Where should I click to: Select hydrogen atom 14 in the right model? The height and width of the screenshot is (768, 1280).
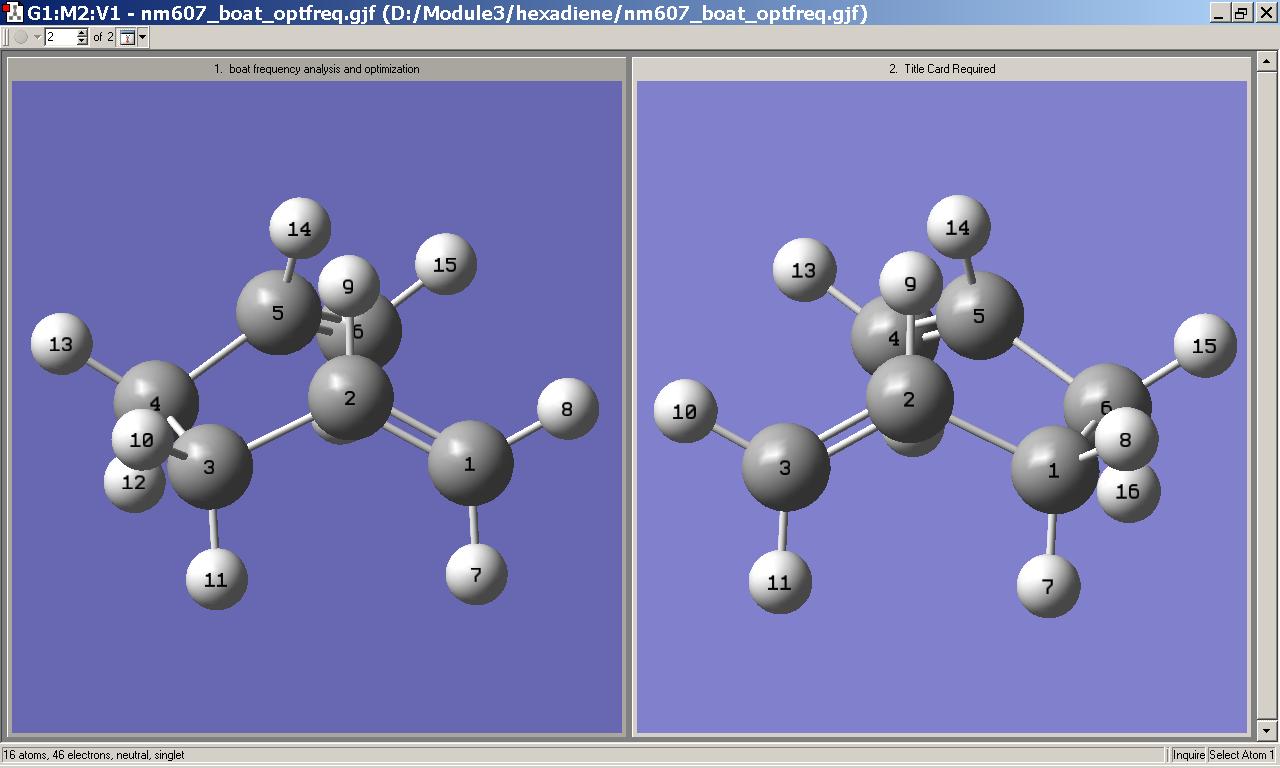pyautogui.click(x=958, y=227)
